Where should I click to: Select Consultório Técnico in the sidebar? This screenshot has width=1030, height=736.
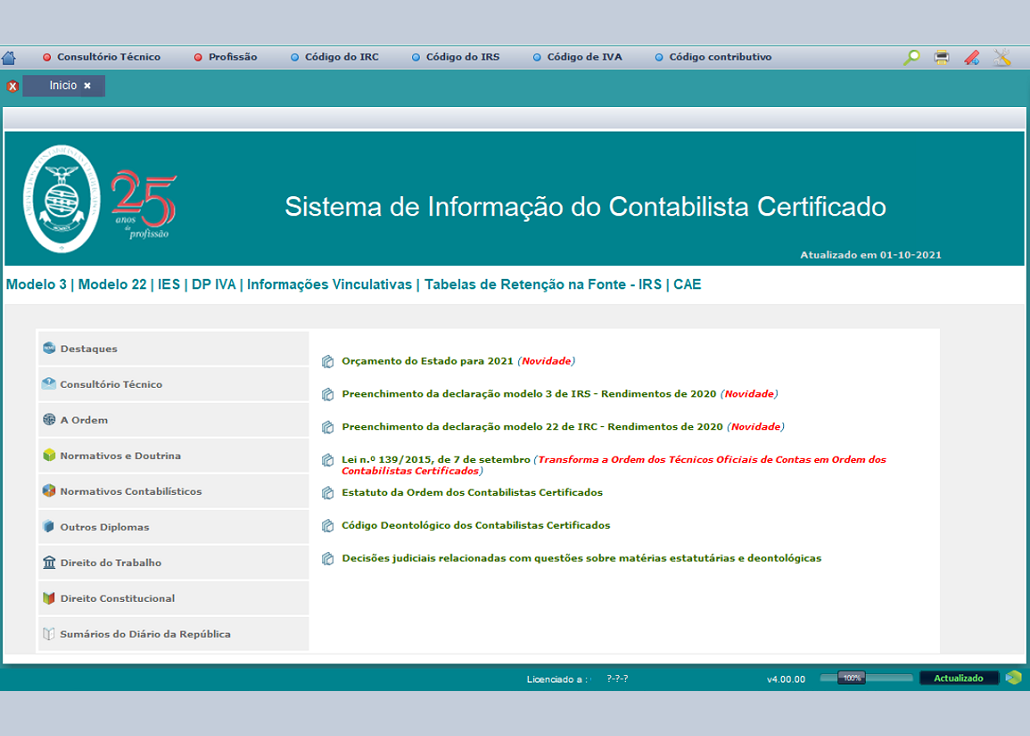[173, 384]
